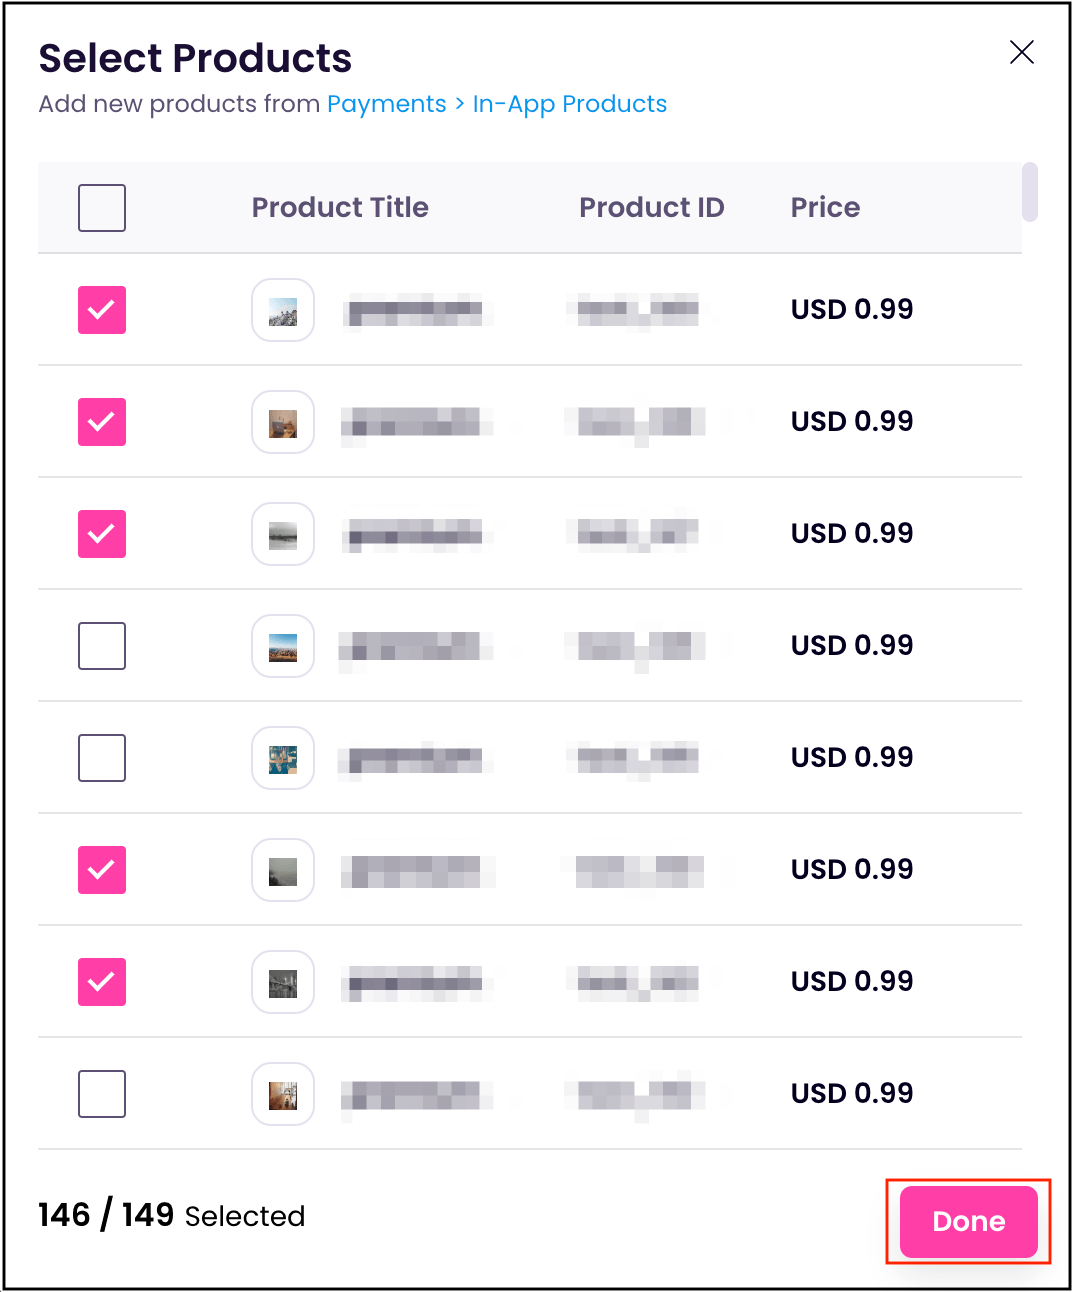
Task: Check the fourth product row checkbox
Action: click(102, 646)
